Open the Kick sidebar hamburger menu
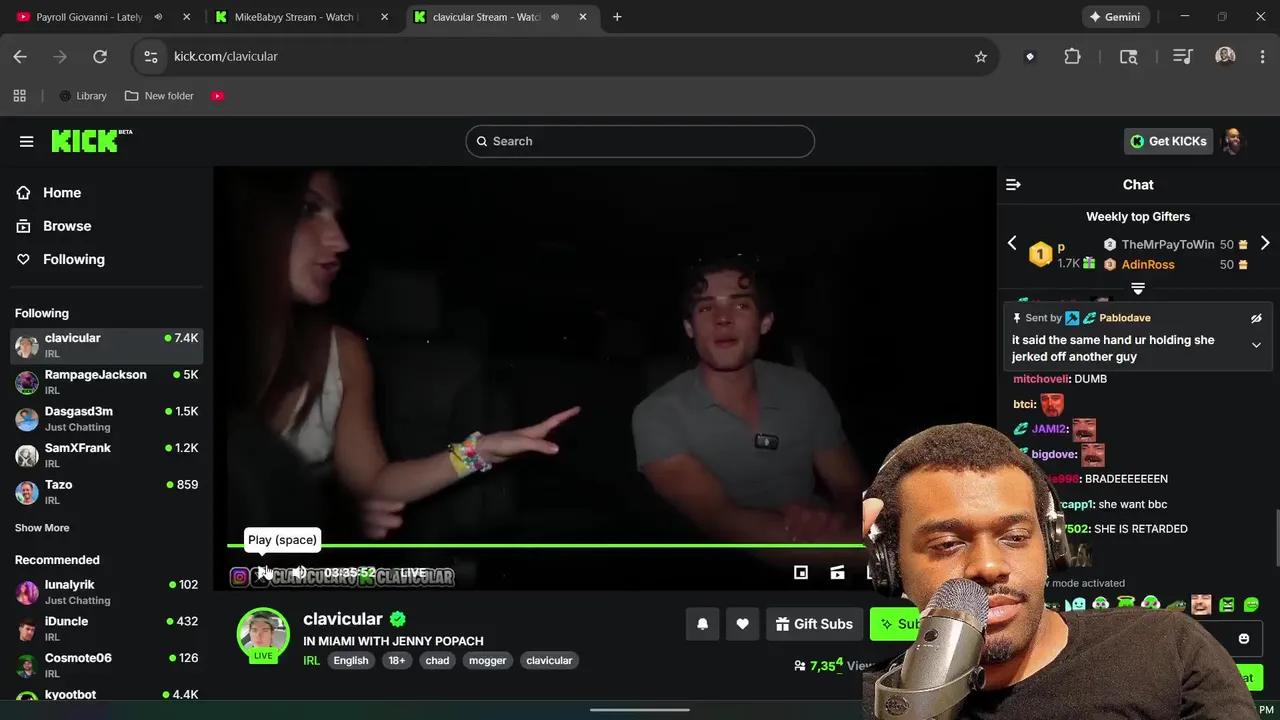 [x=27, y=141]
